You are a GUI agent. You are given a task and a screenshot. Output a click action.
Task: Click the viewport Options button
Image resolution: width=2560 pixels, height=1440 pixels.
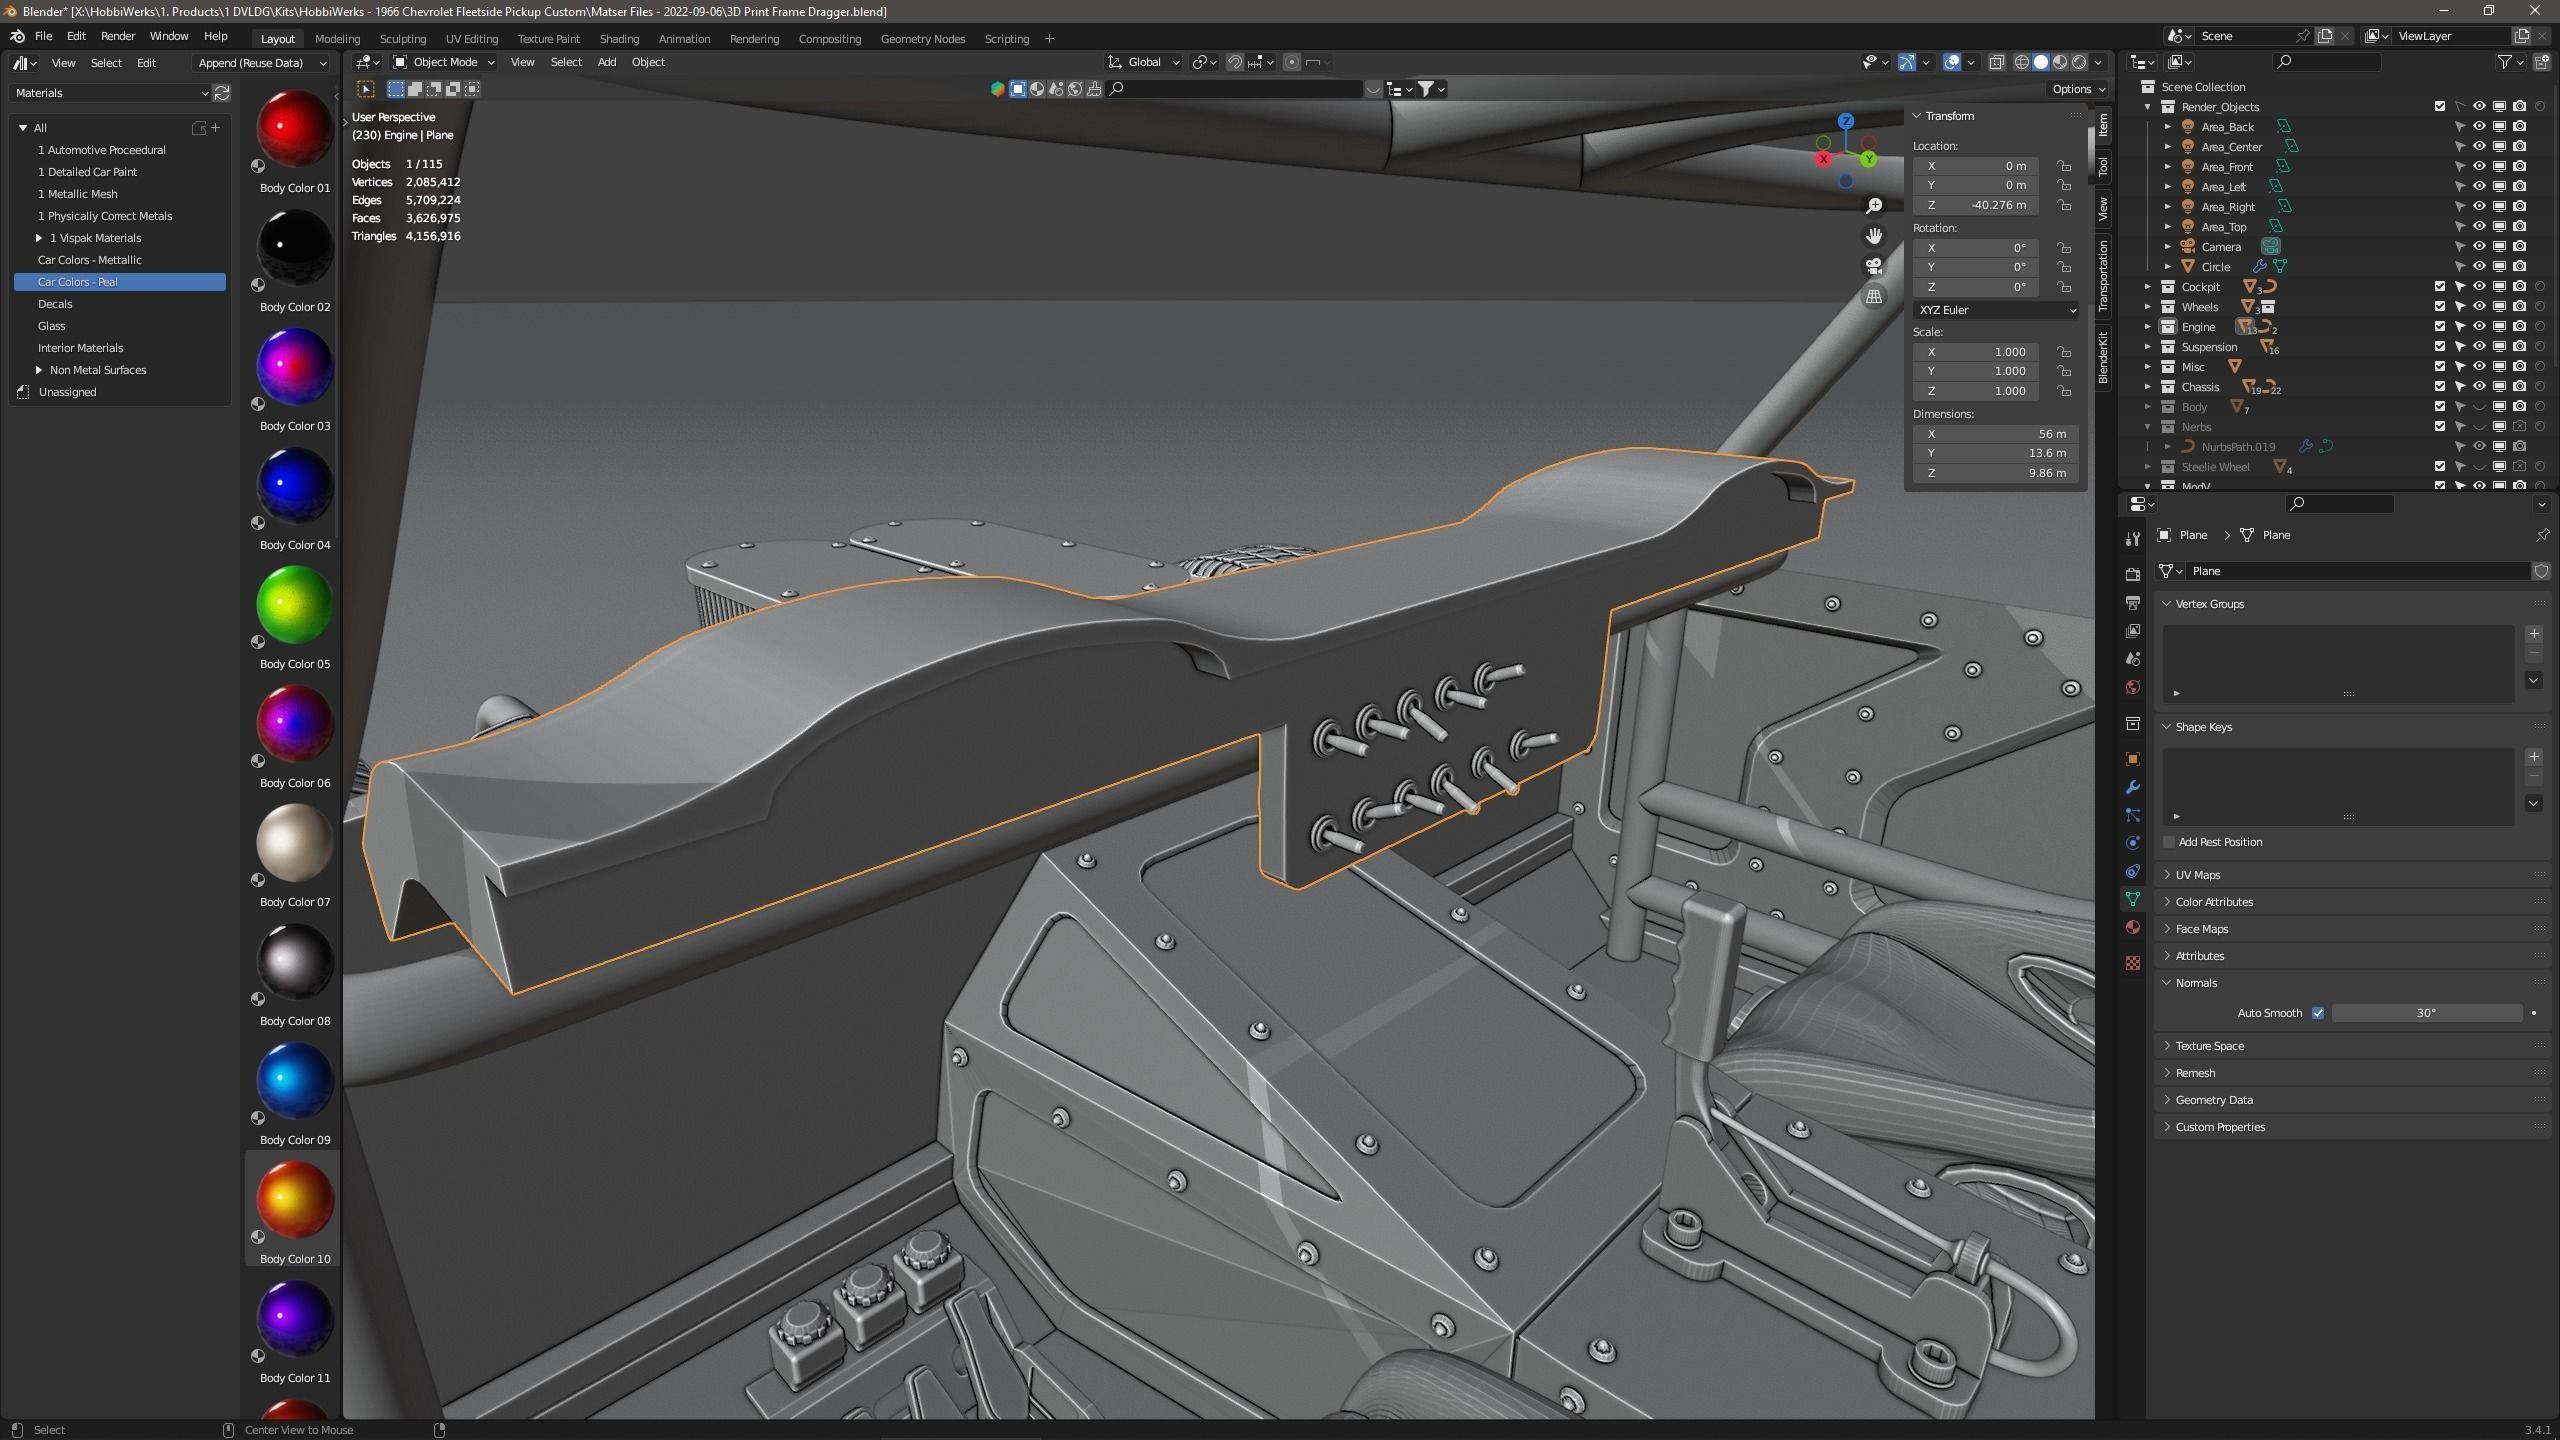[2071, 89]
